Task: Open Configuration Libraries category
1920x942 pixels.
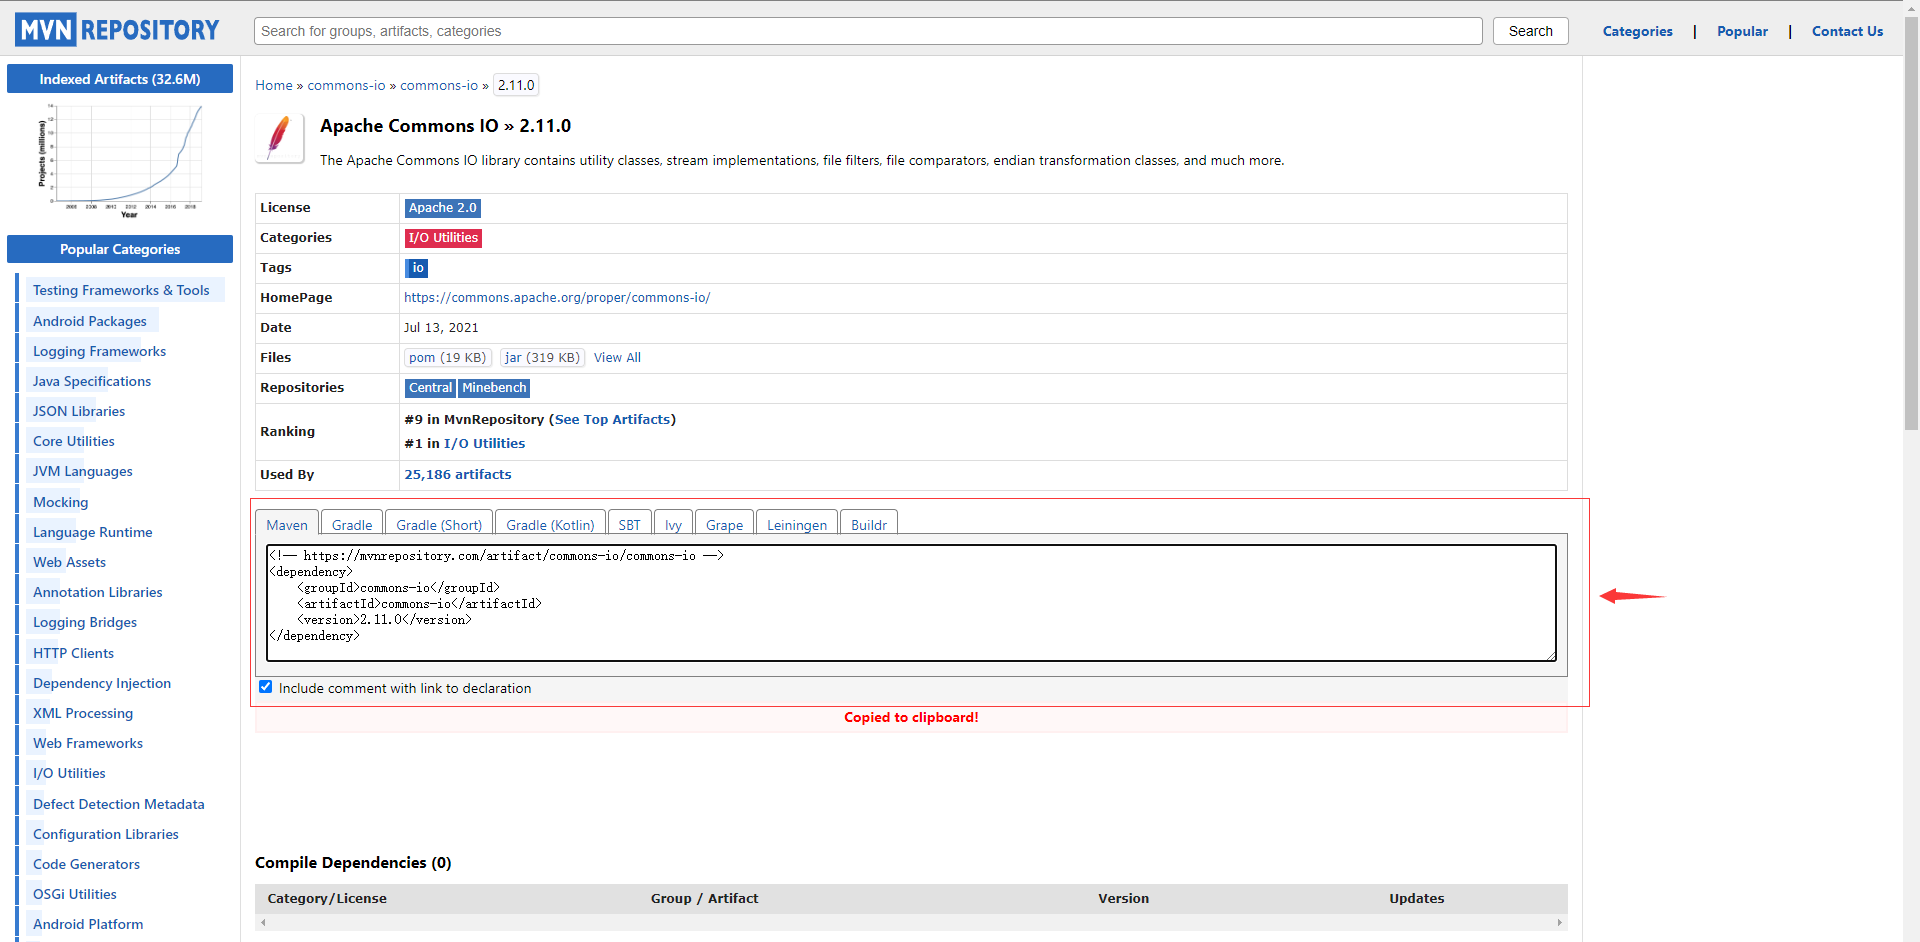Action: point(106,834)
